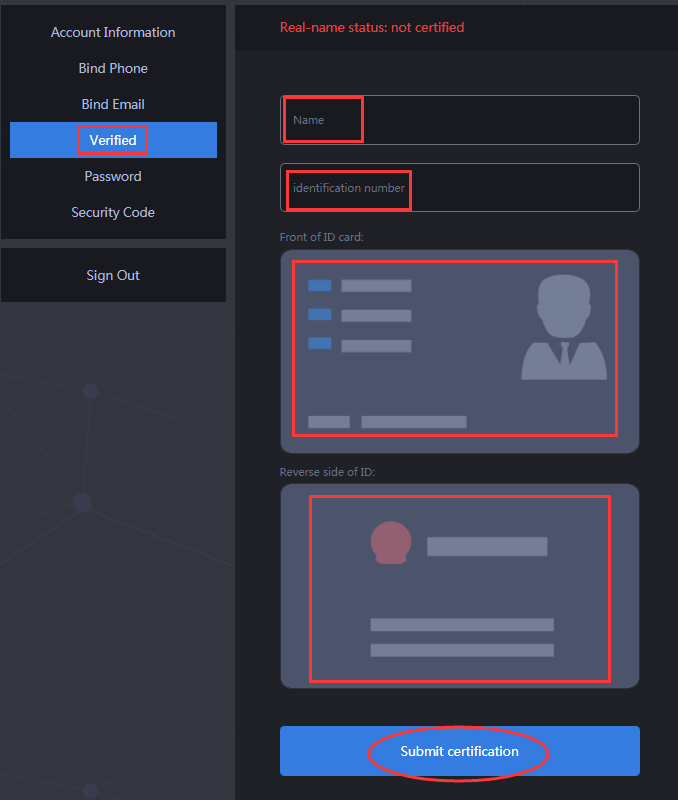Sign Out of the account
The image size is (678, 800).
[x=113, y=276]
